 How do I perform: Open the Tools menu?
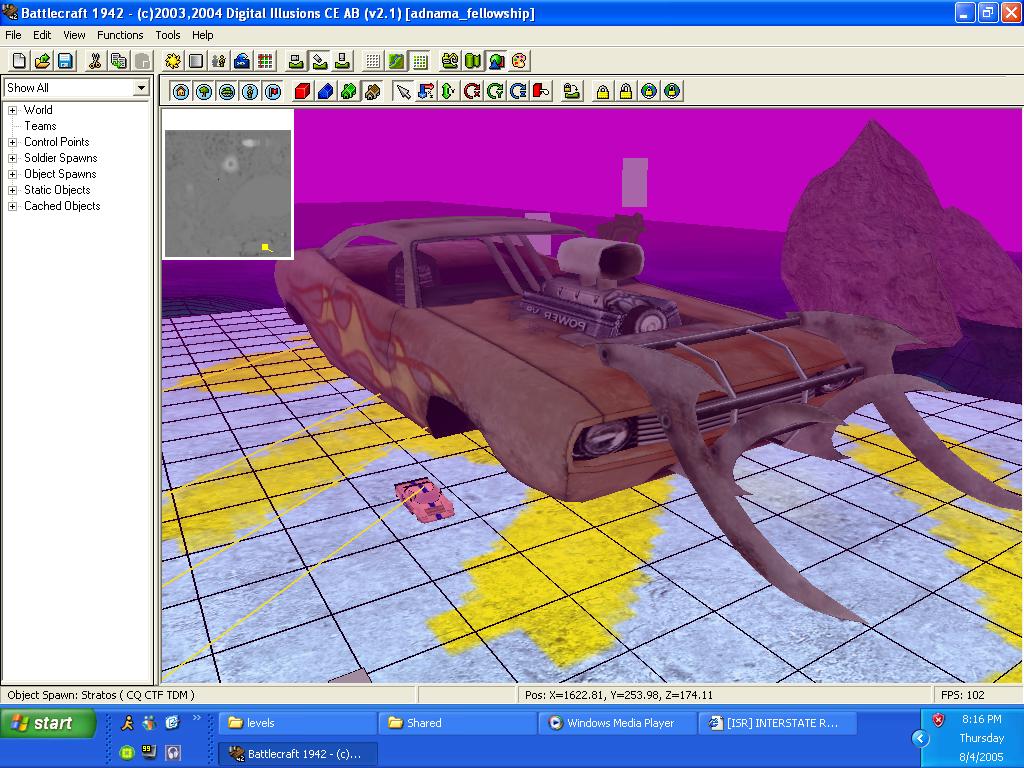point(167,35)
